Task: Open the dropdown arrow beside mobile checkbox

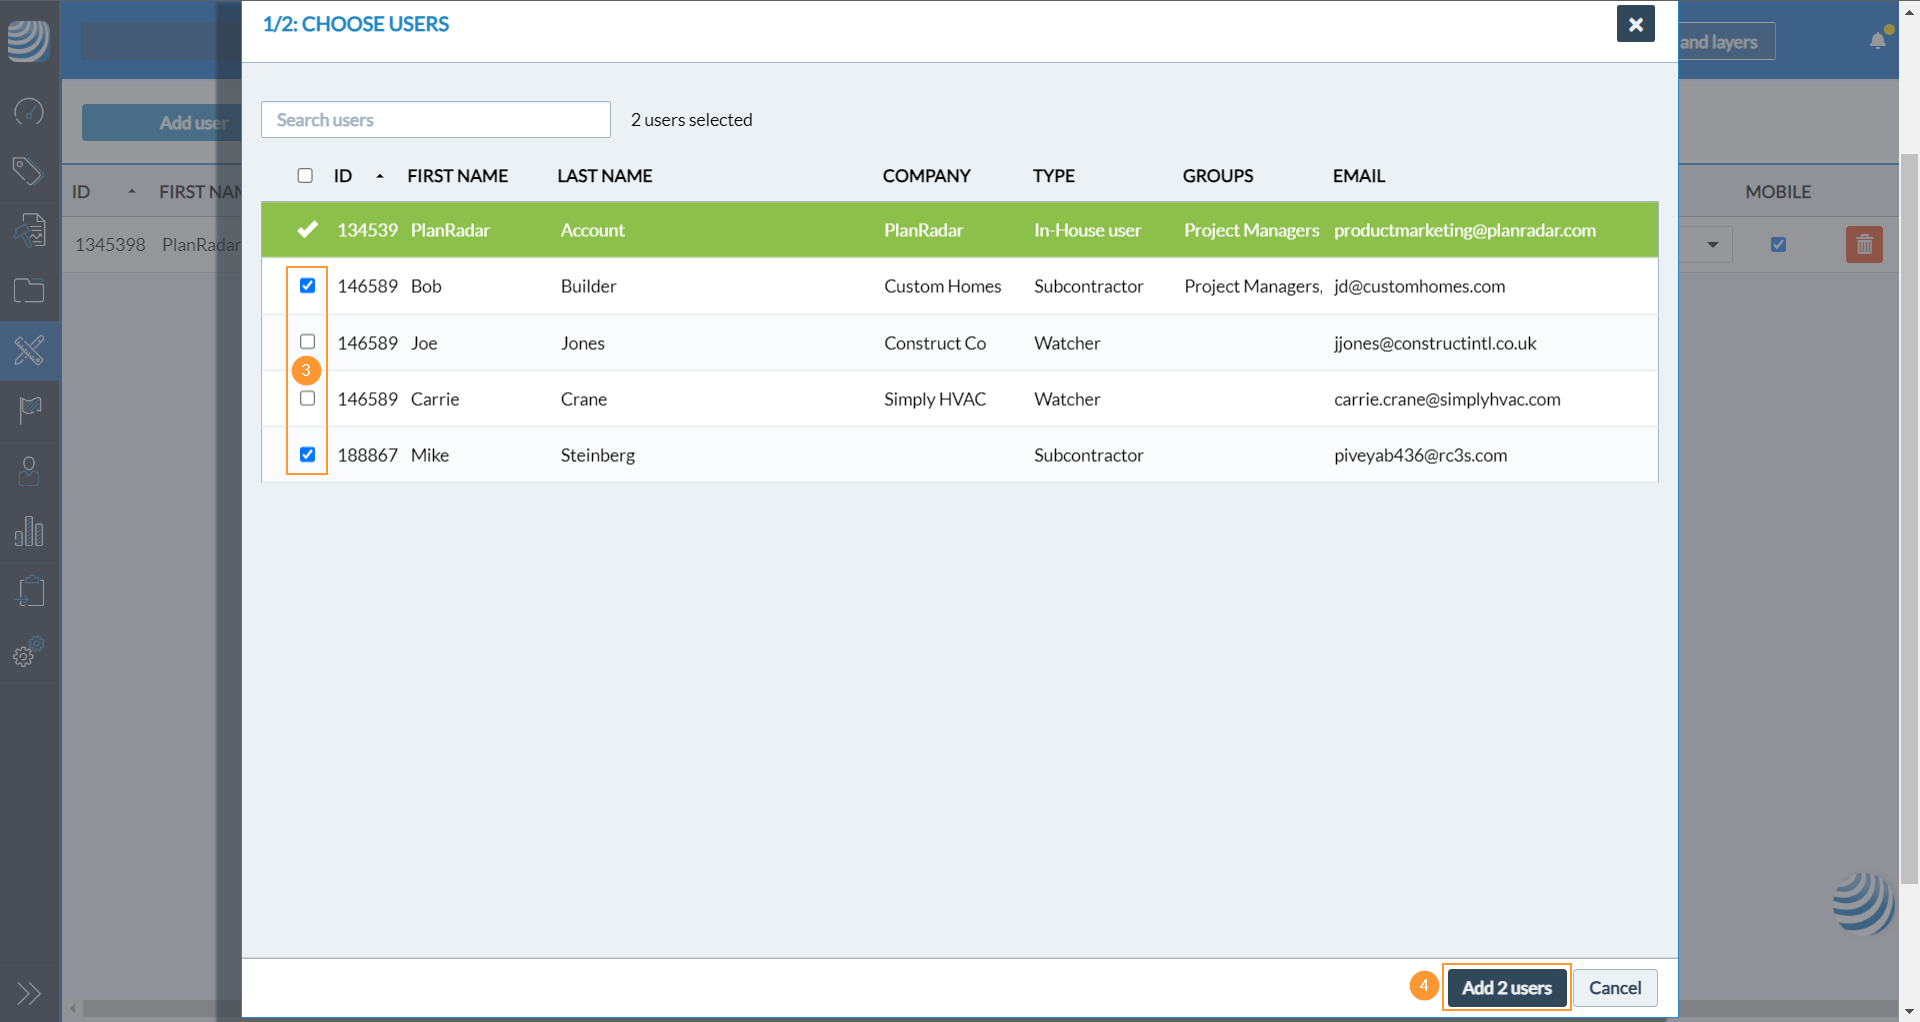Action: 1713,245
